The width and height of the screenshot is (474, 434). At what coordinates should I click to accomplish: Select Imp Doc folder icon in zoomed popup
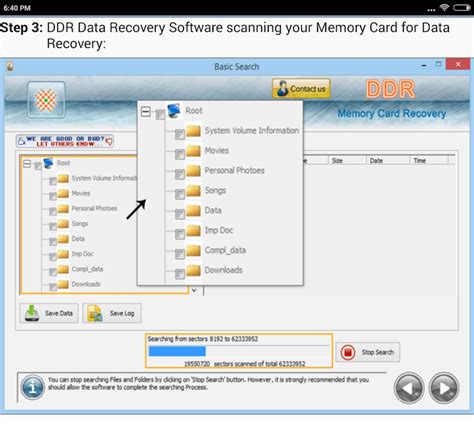coord(193,230)
